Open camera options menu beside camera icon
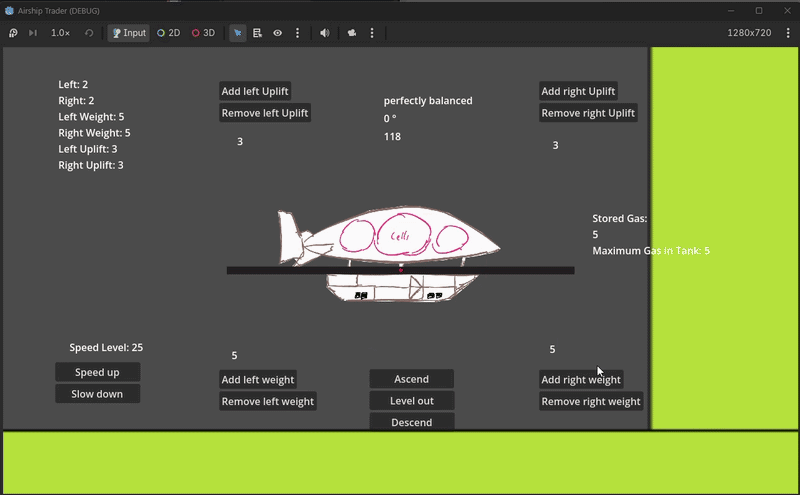The width and height of the screenshot is (800, 495). 372,33
